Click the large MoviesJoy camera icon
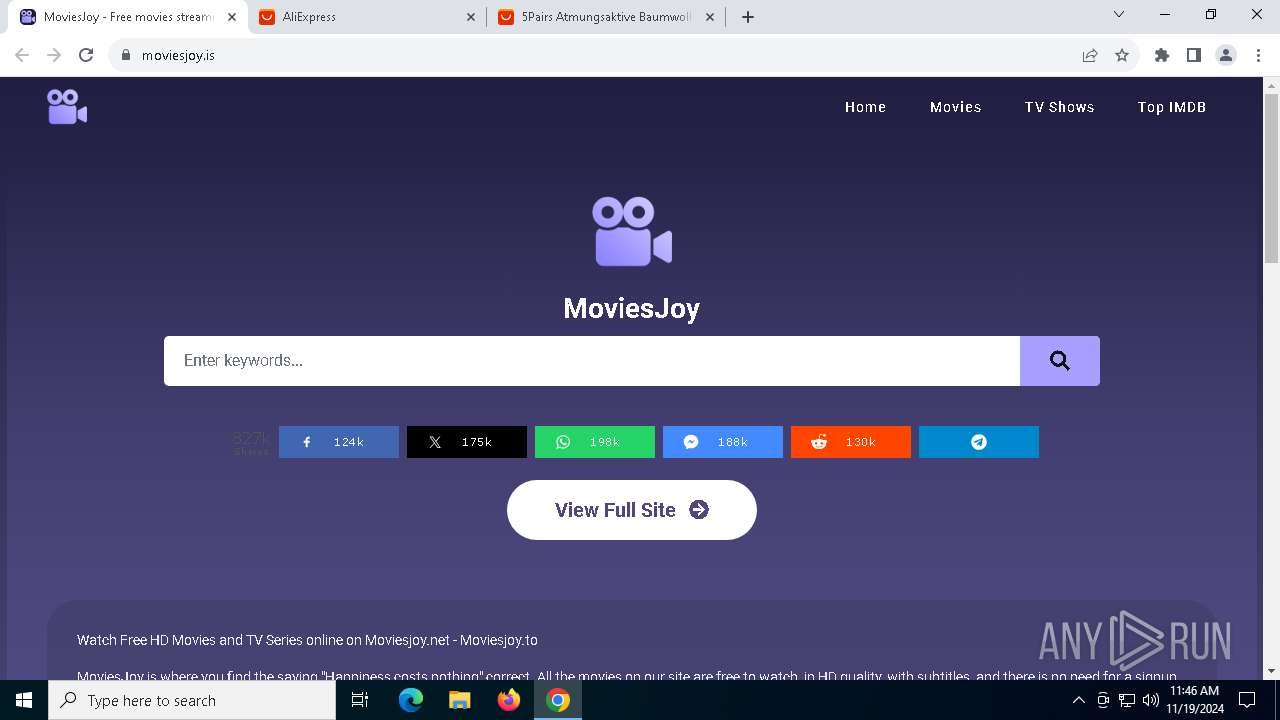Image resolution: width=1280 pixels, height=720 pixels. pos(632,232)
